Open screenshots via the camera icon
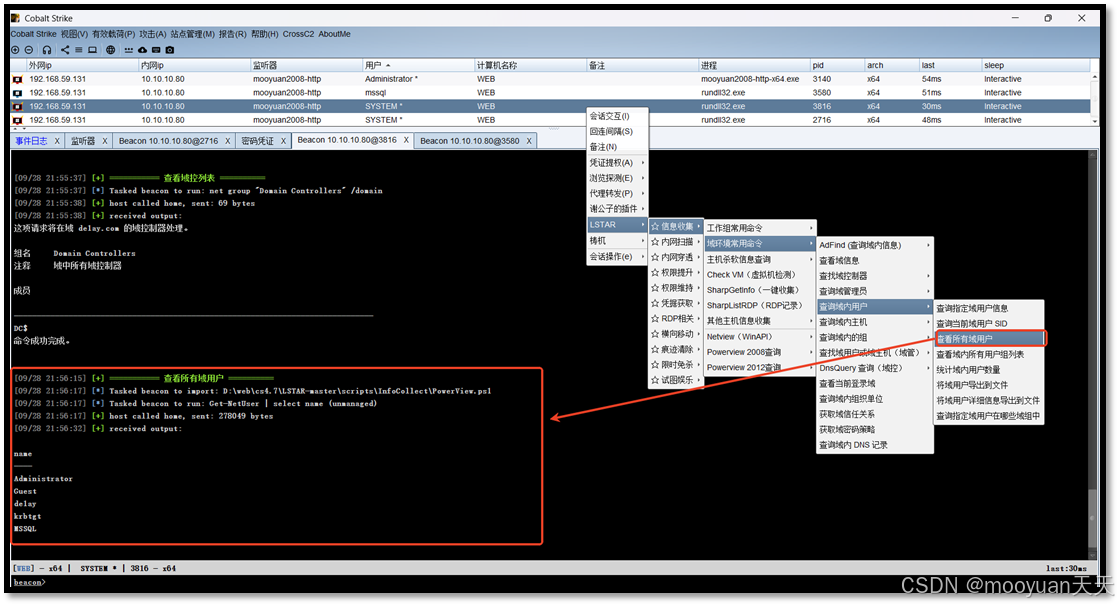 click(x=169, y=50)
